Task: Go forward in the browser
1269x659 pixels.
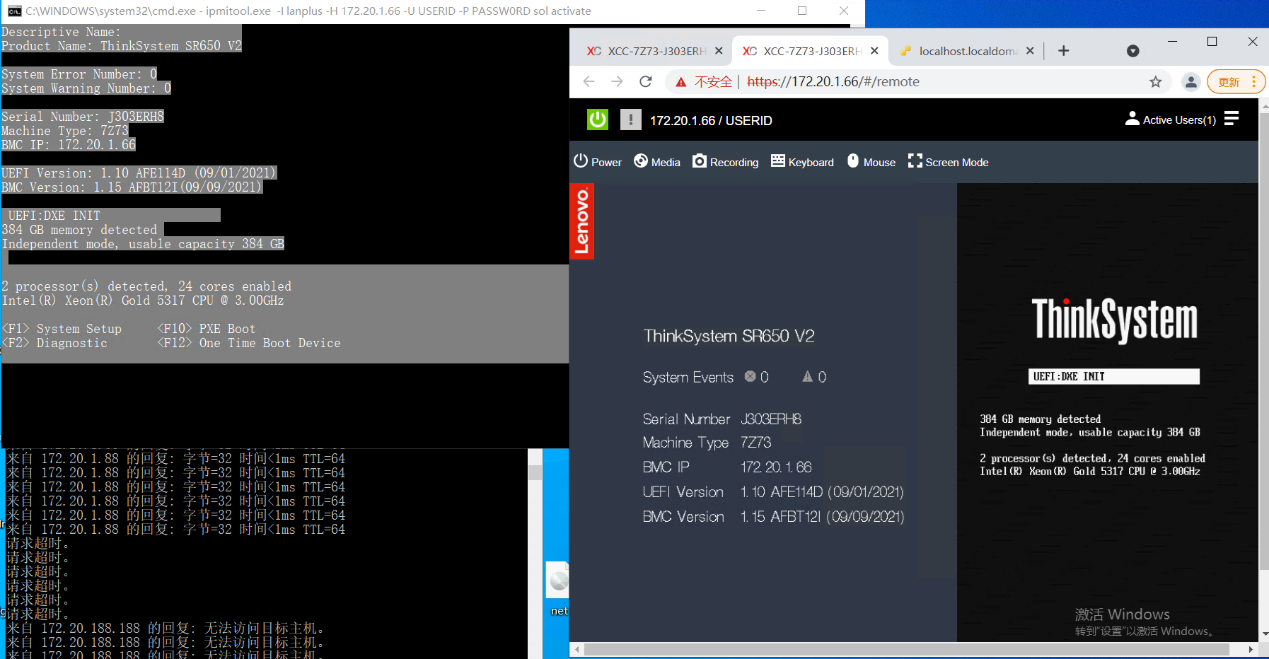Action: (617, 82)
